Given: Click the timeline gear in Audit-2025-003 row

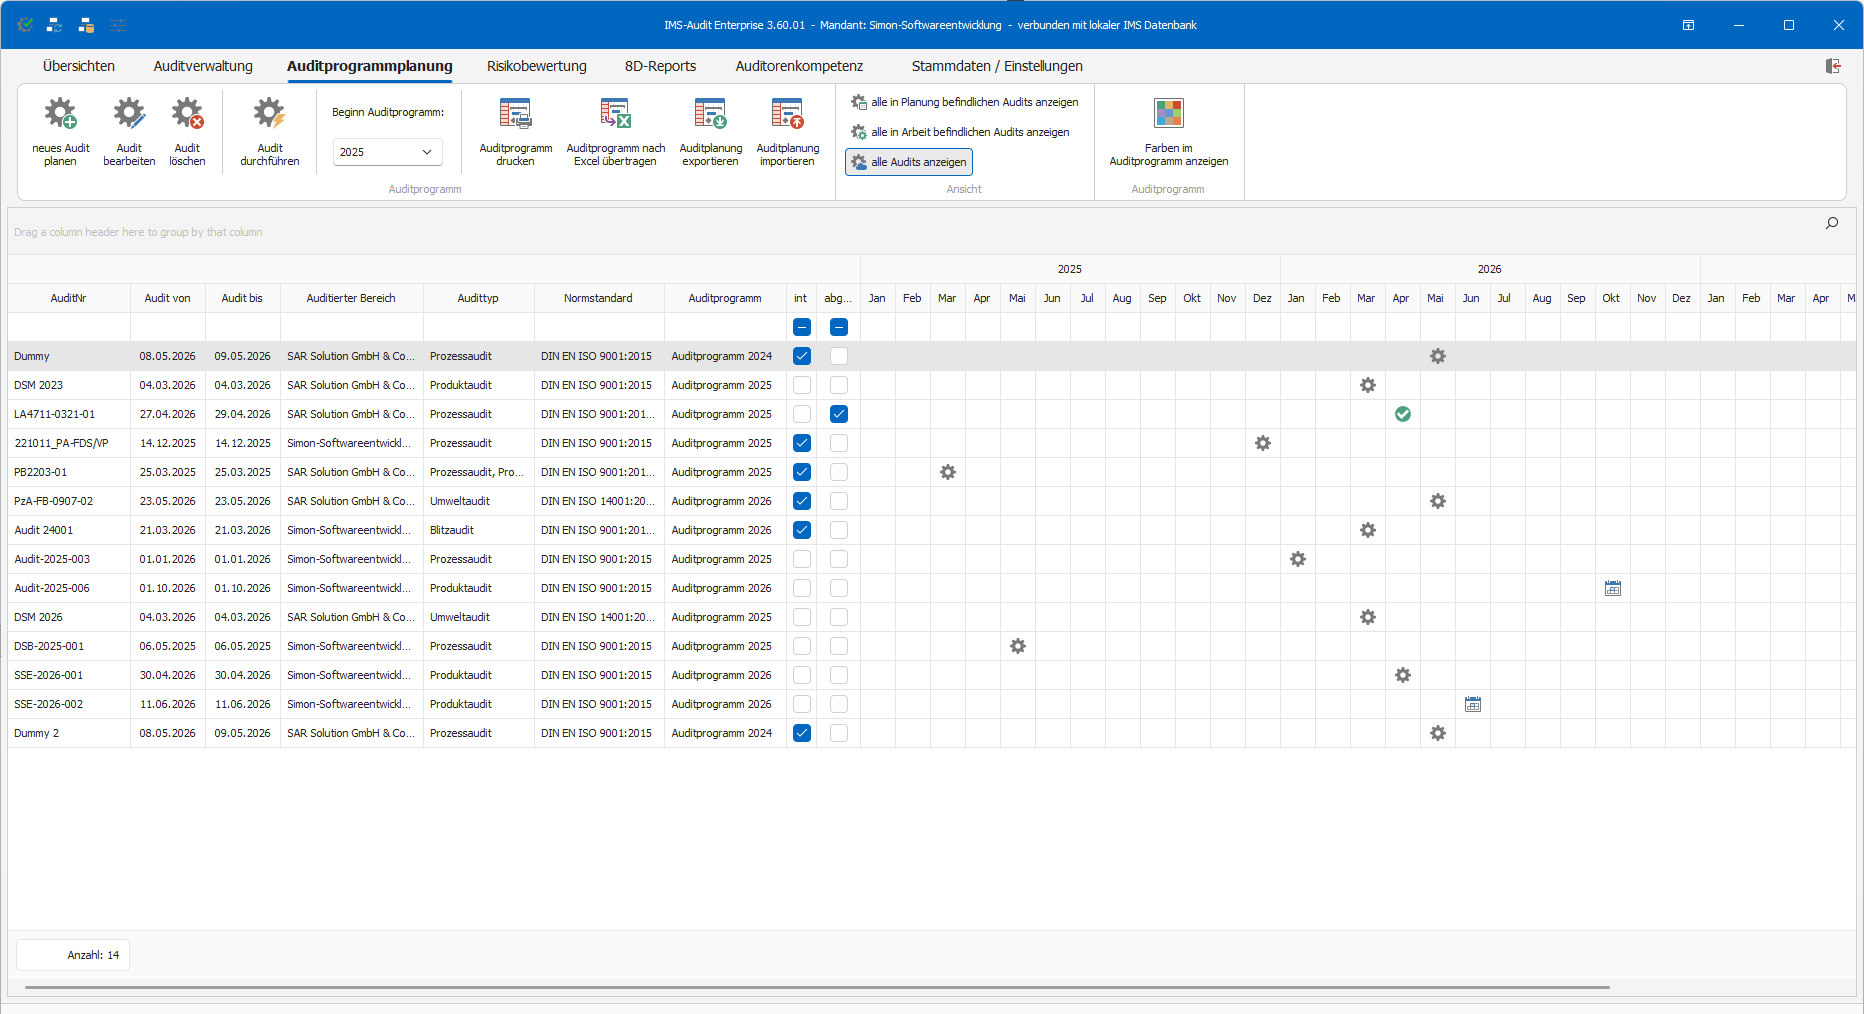Looking at the screenshot, I should tap(1298, 559).
